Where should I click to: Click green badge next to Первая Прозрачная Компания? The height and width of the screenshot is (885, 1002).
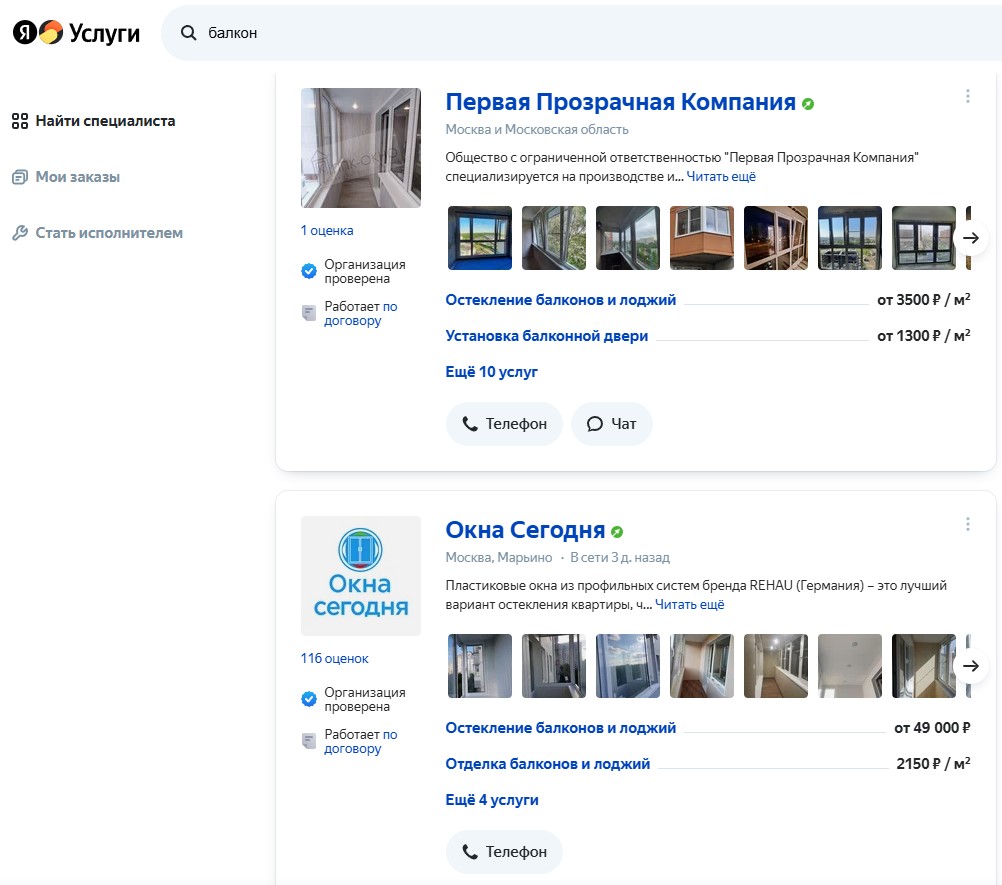[808, 104]
